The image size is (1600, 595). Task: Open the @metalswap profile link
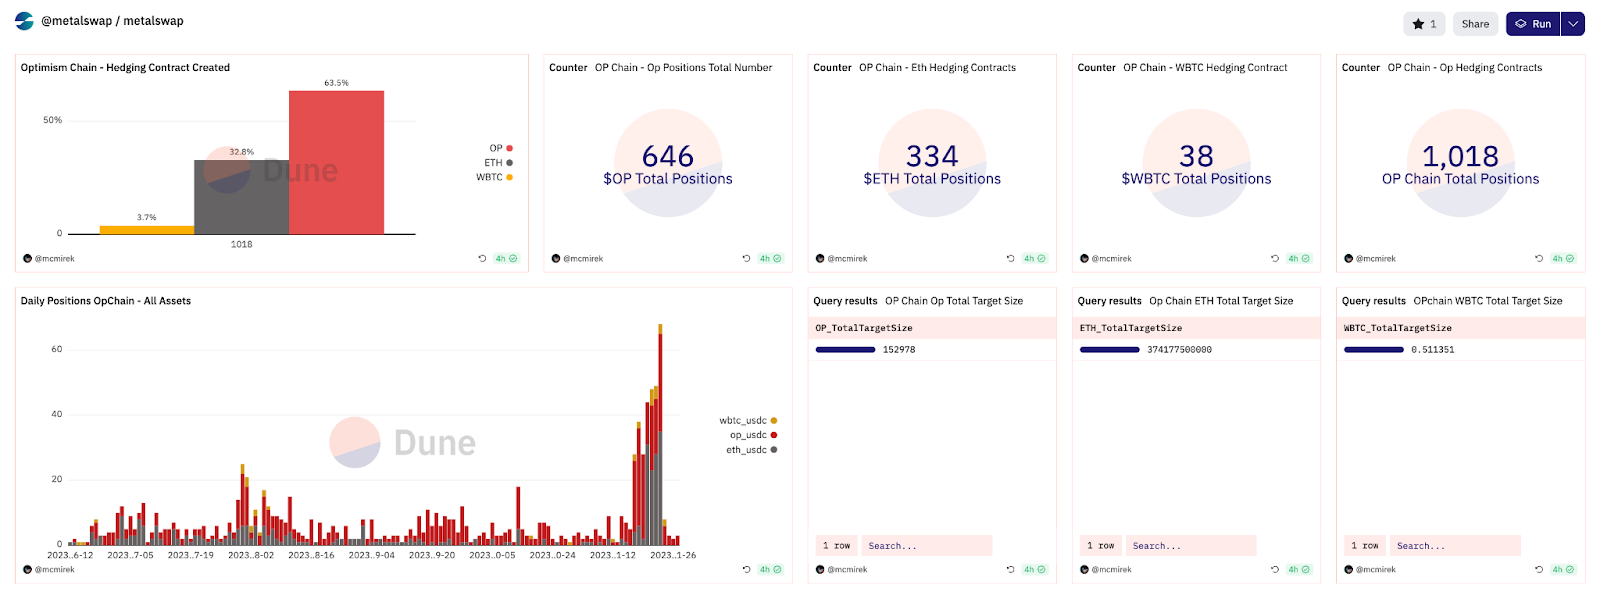(x=77, y=21)
